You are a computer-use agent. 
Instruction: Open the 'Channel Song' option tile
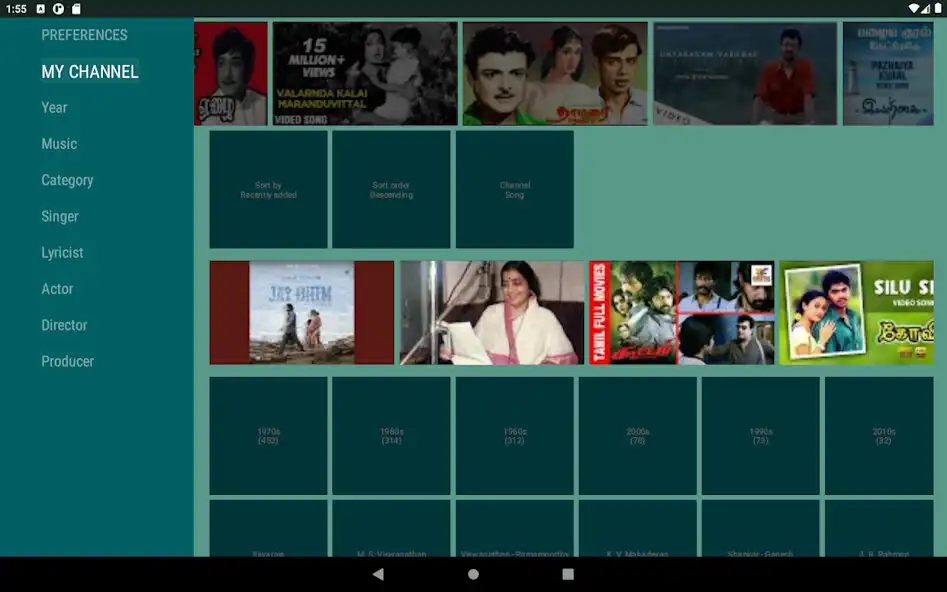click(515, 190)
